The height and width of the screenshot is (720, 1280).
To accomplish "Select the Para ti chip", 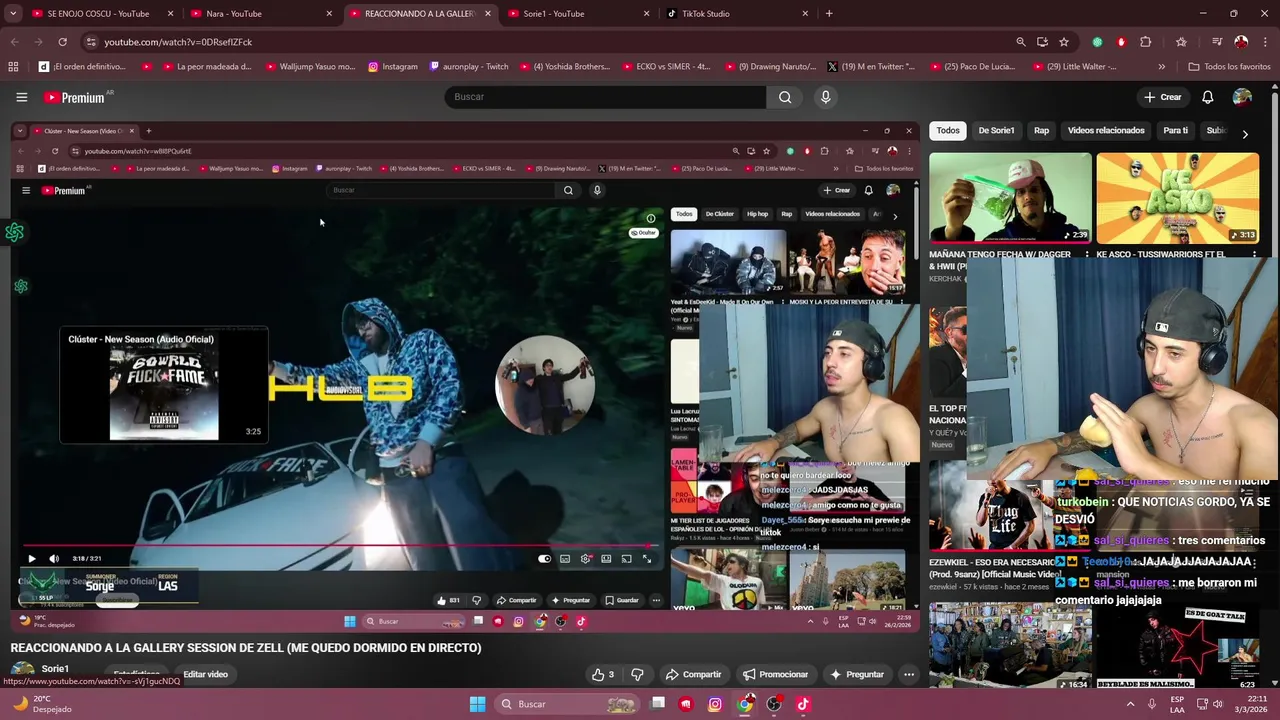I will tap(1176, 131).
